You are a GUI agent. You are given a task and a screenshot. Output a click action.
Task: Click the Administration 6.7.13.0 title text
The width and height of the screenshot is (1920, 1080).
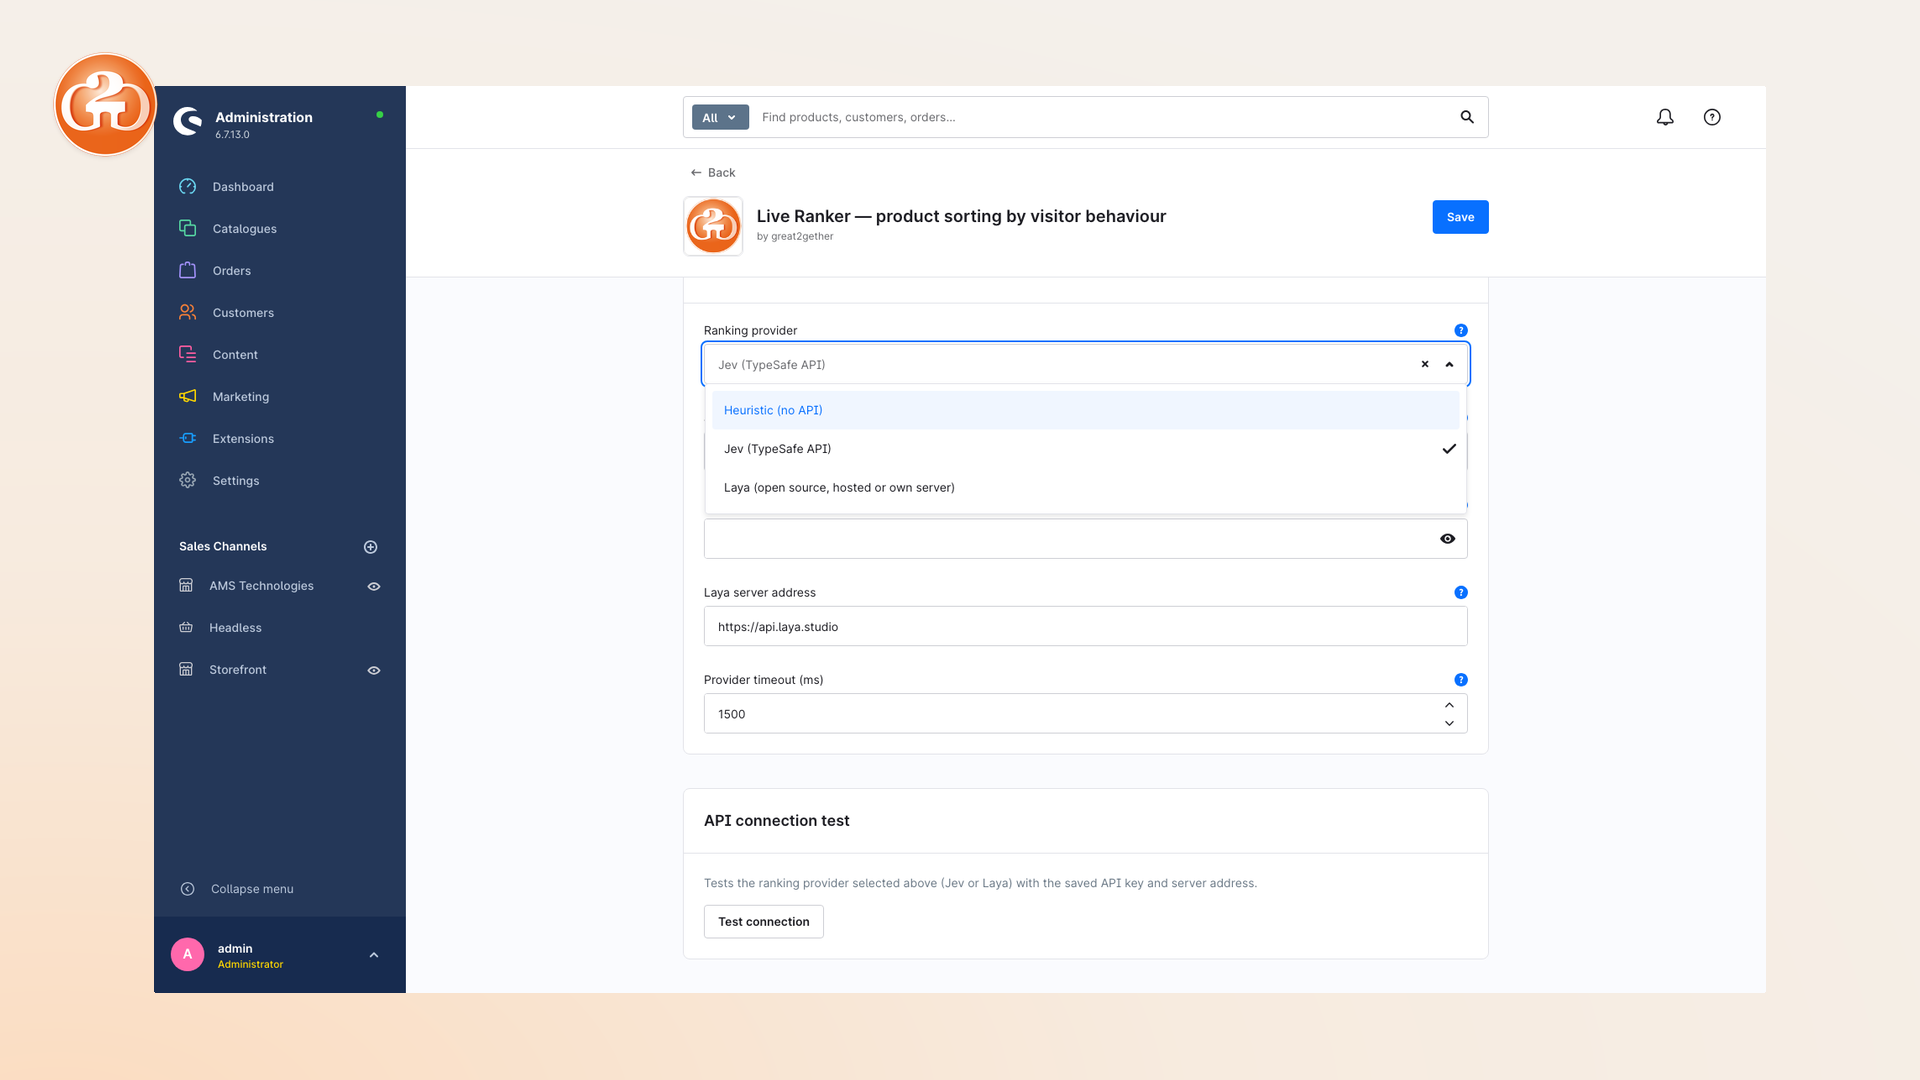pos(264,124)
